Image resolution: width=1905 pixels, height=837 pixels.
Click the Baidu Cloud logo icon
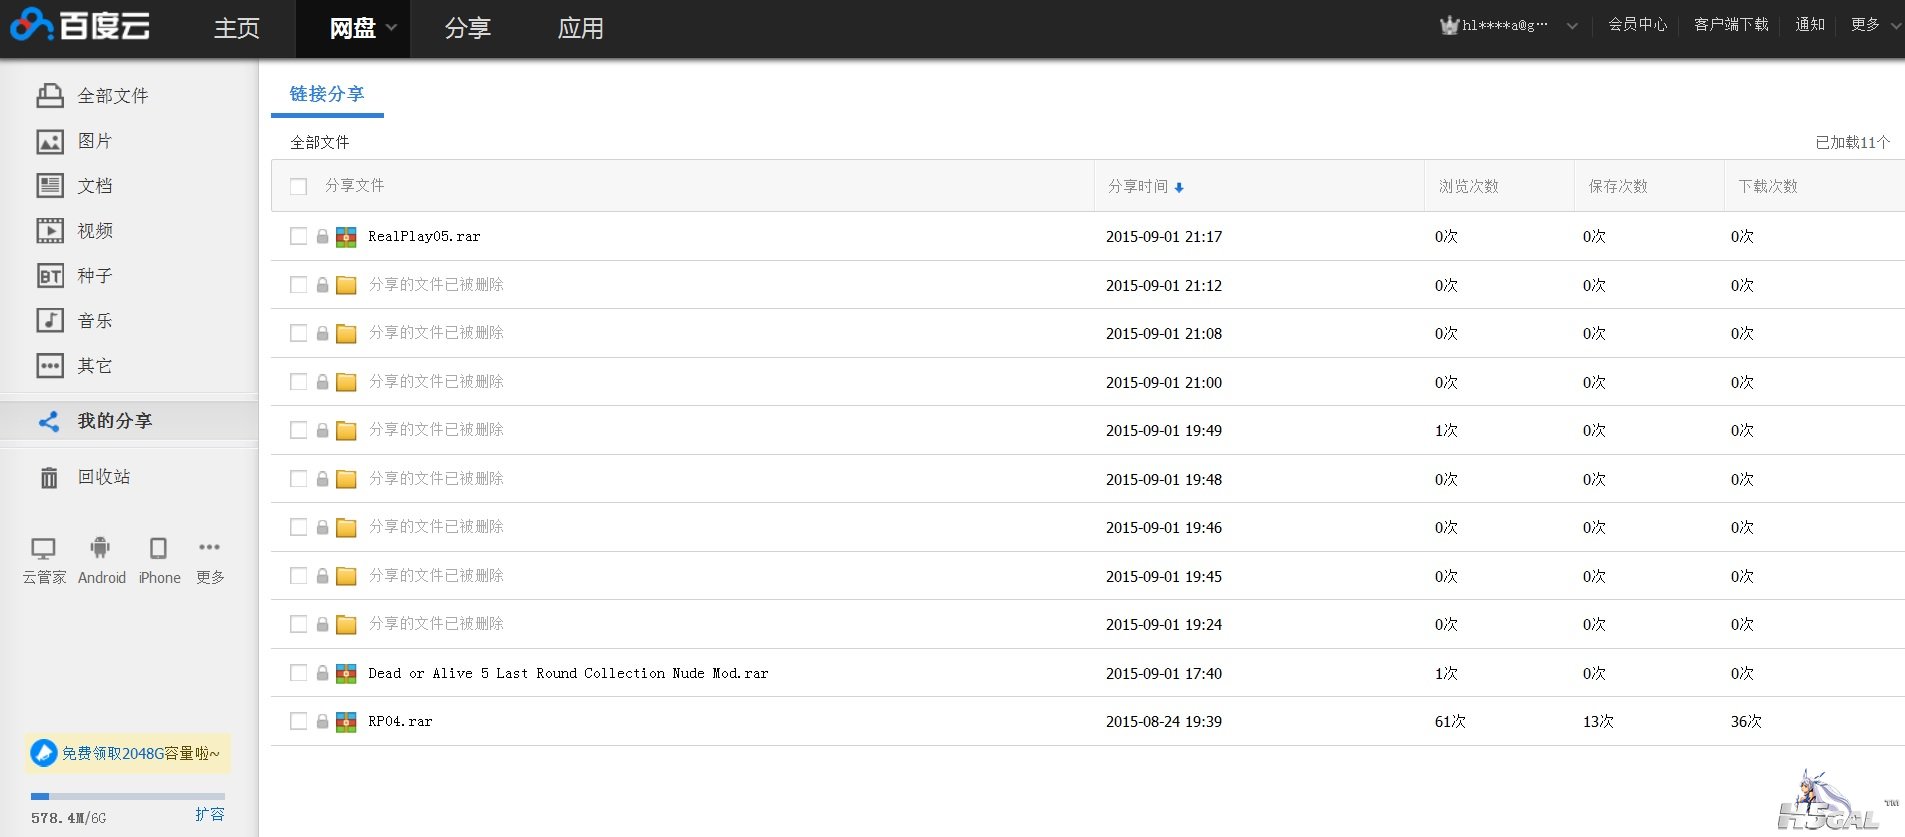pos(30,25)
